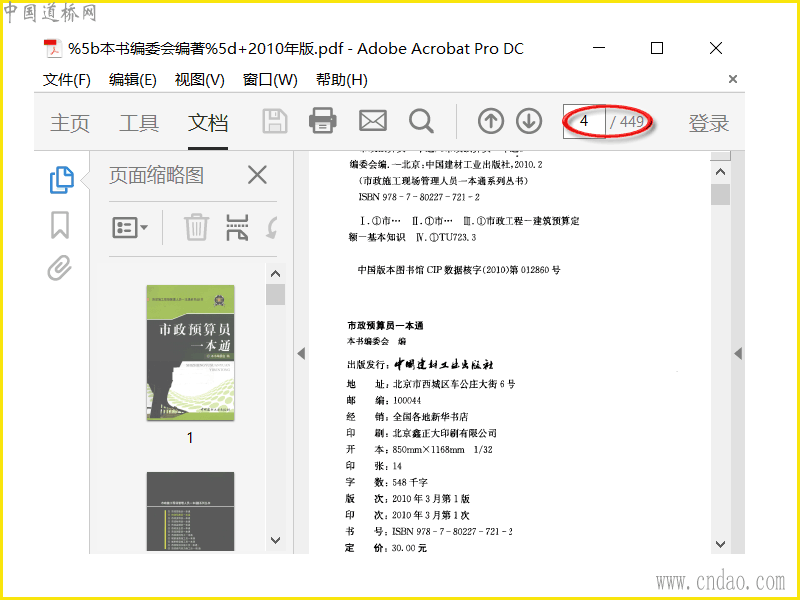800x600 pixels.
Task: Click document scroll up arrow
Action: [x=720, y=171]
